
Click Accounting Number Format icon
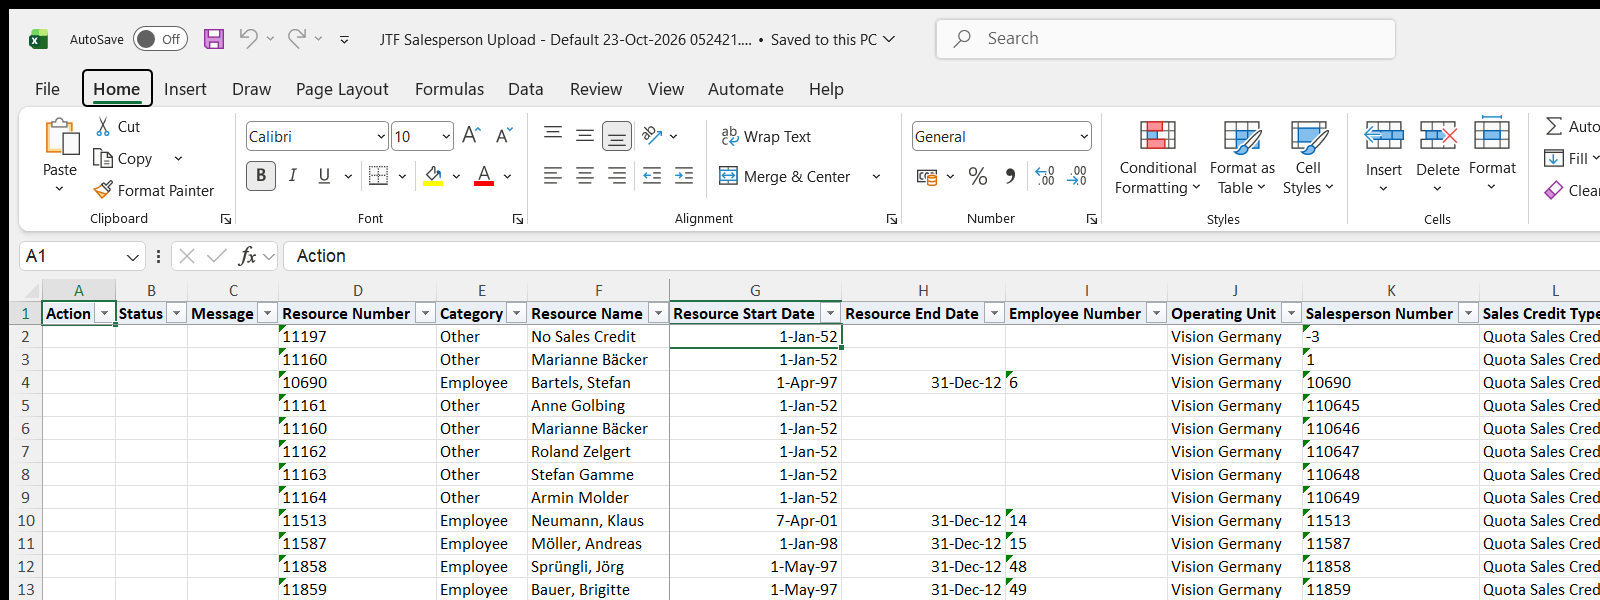point(927,177)
